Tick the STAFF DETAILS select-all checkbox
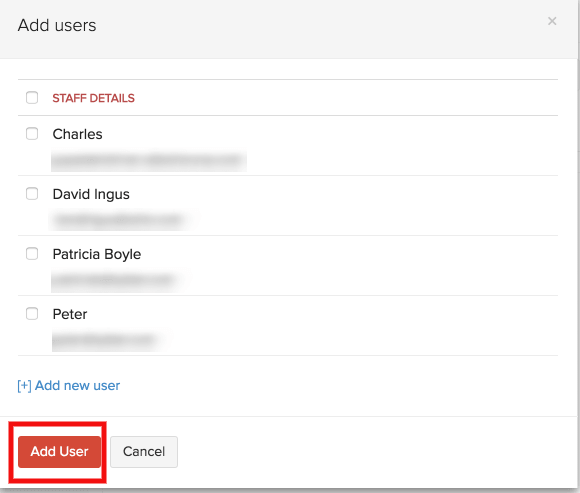 [32, 98]
